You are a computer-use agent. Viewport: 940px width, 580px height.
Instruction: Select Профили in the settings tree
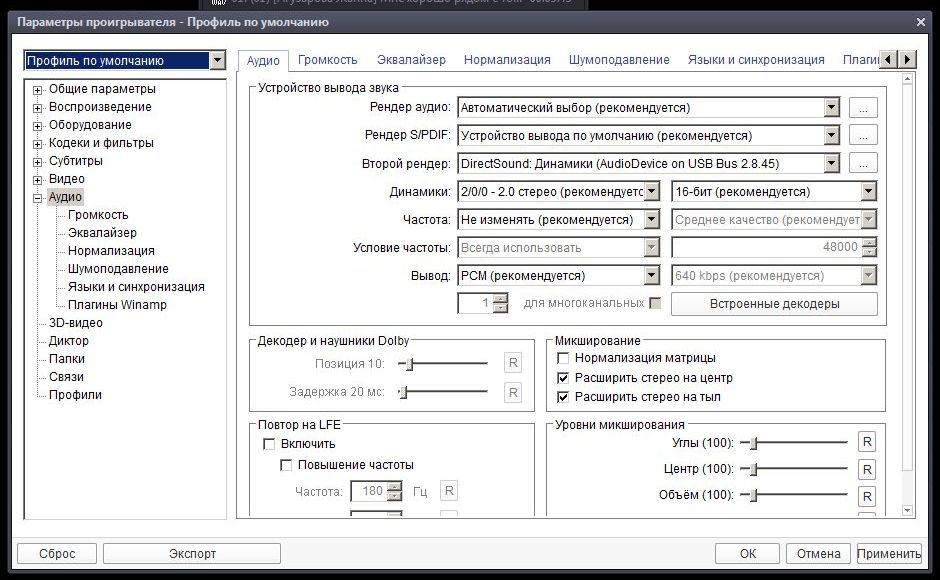point(75,395)
